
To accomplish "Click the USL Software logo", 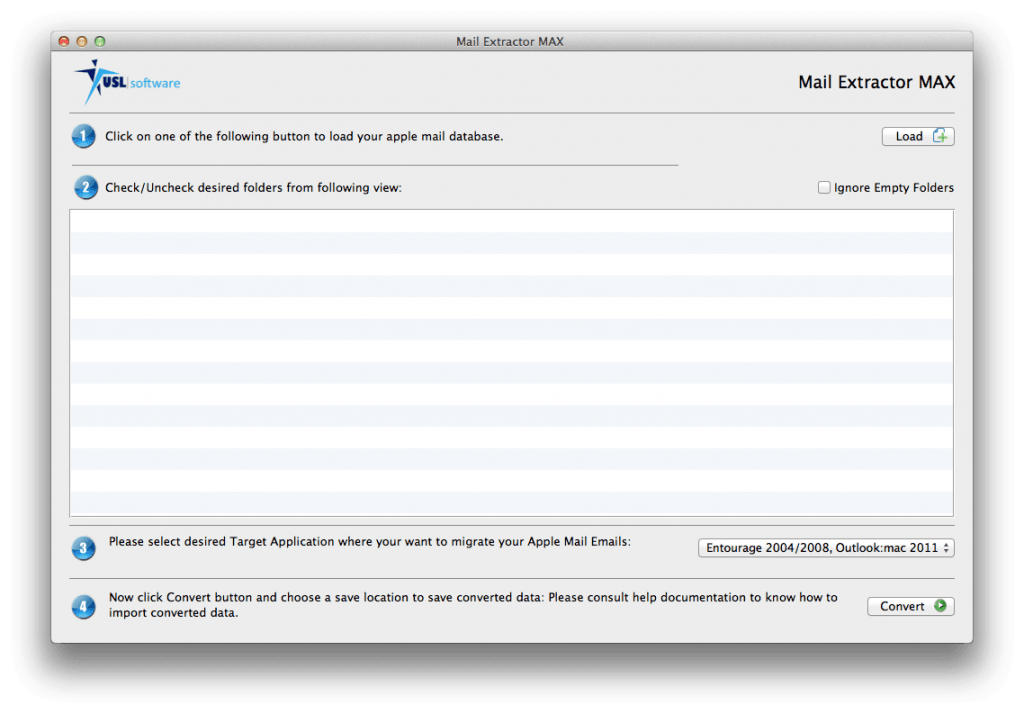I will point(126,81).
